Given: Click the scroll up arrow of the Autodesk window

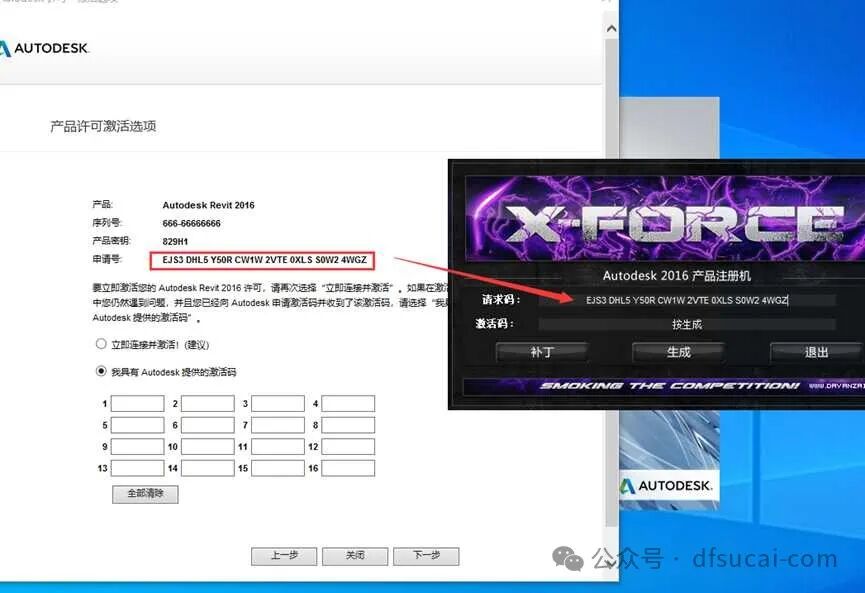Looking at the screenshot, I should click(611, 29).
